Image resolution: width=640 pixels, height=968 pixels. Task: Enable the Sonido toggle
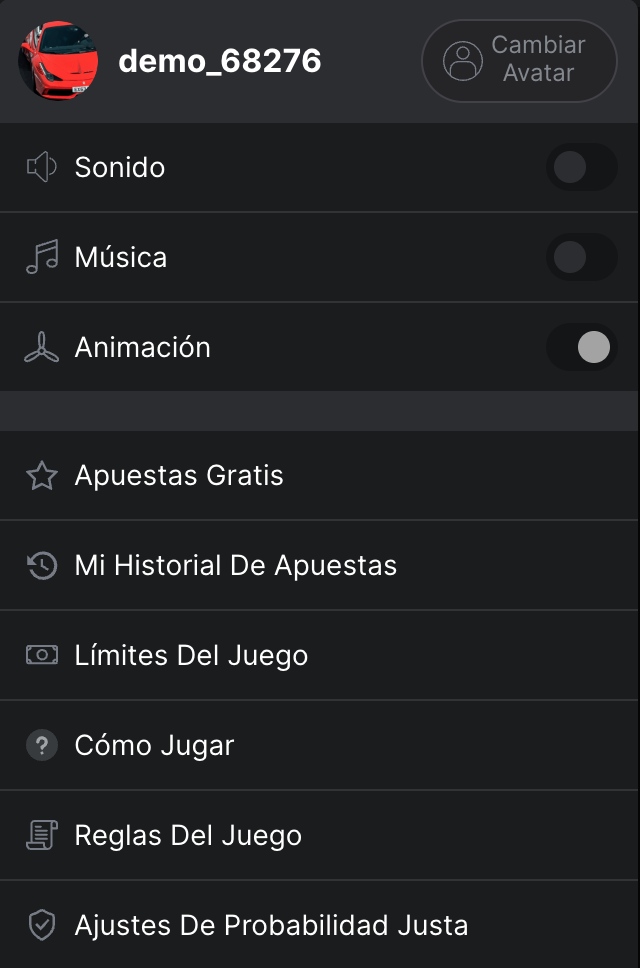point(581,167)
